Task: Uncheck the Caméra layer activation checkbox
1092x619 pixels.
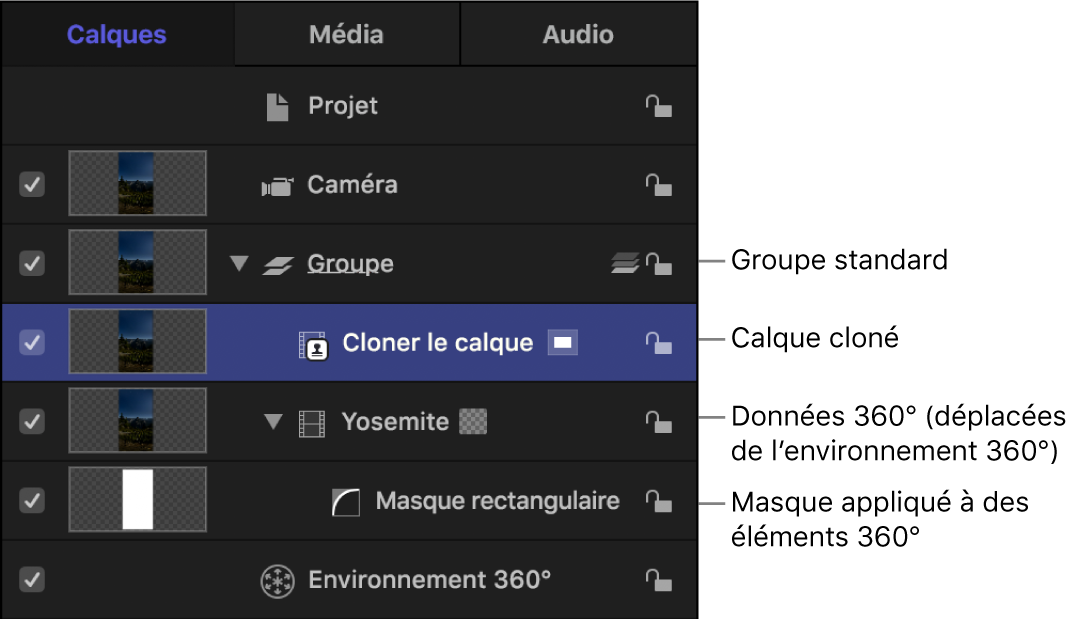Action: point(31,184)
